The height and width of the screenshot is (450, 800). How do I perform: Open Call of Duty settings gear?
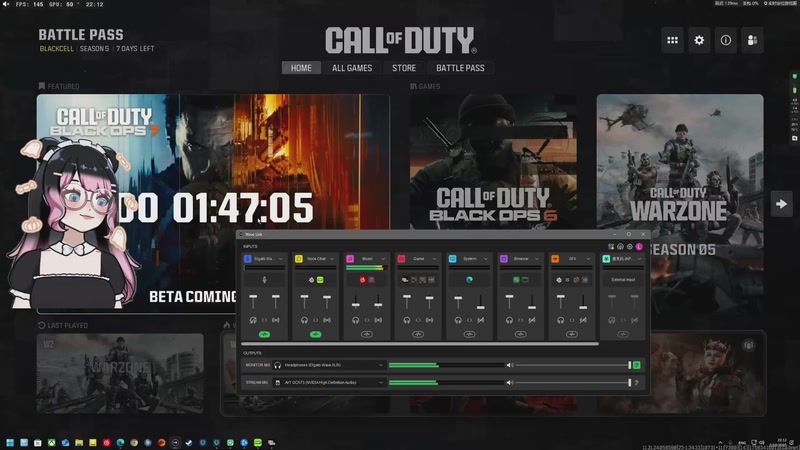699,40
